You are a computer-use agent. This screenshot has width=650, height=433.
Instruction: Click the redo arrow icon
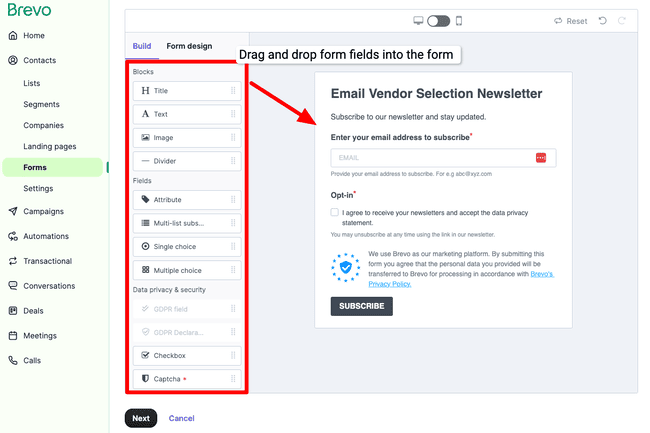click(622, 21)
